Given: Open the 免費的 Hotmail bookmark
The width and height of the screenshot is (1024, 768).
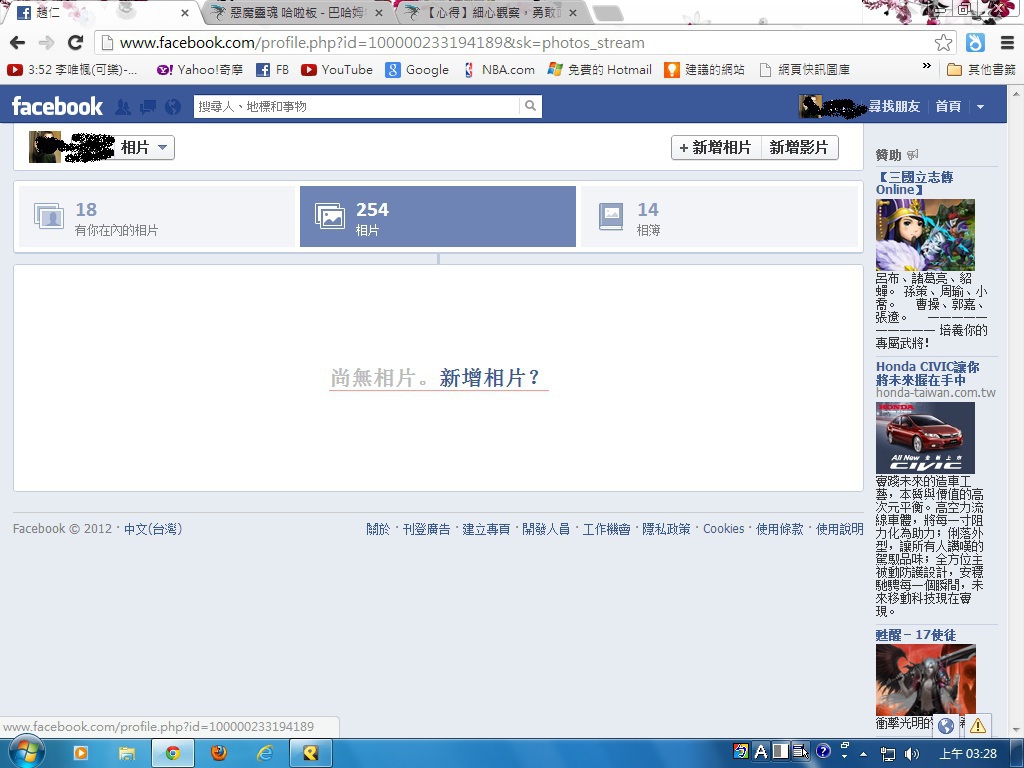Looking at the screenshot, I should pyautogui.click(x=600, y=70).
